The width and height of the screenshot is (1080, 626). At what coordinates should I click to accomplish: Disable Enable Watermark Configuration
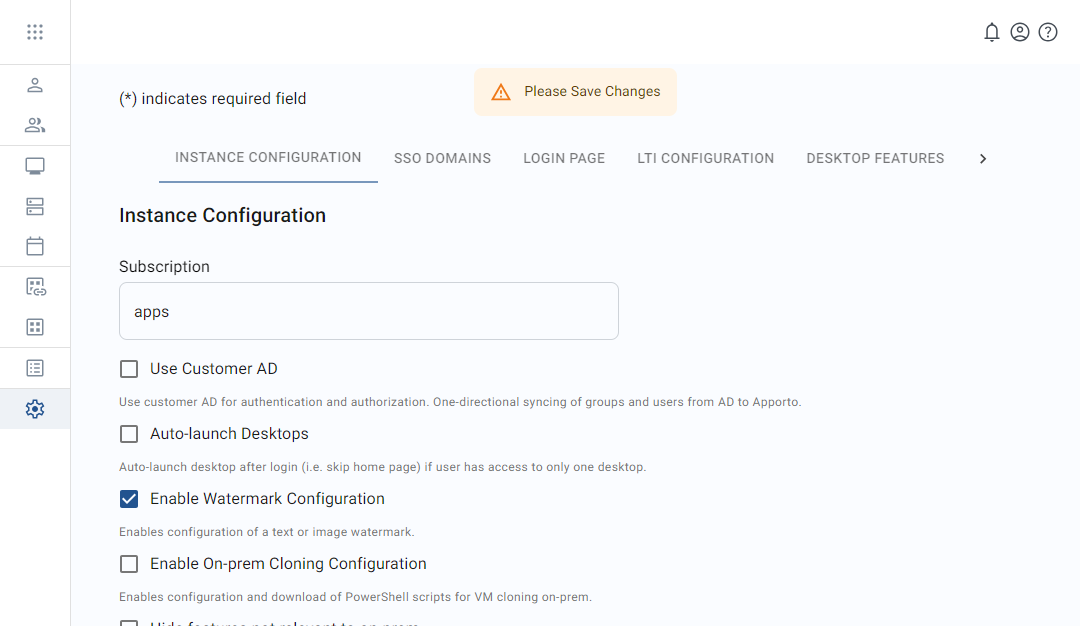click(128, 498)
